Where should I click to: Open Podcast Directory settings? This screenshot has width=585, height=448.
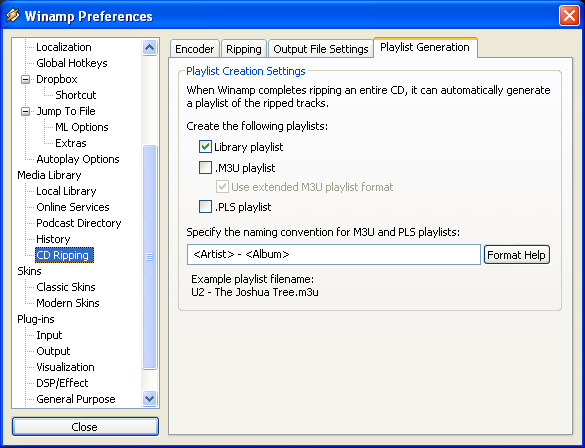[79, 223]
